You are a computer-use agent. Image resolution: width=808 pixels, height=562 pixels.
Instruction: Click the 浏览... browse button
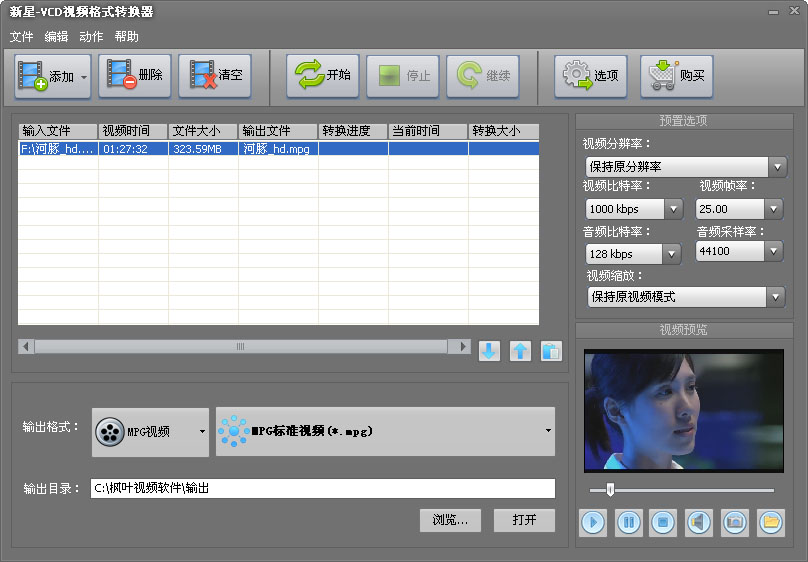pyautogui.click(x=450, y=520)
